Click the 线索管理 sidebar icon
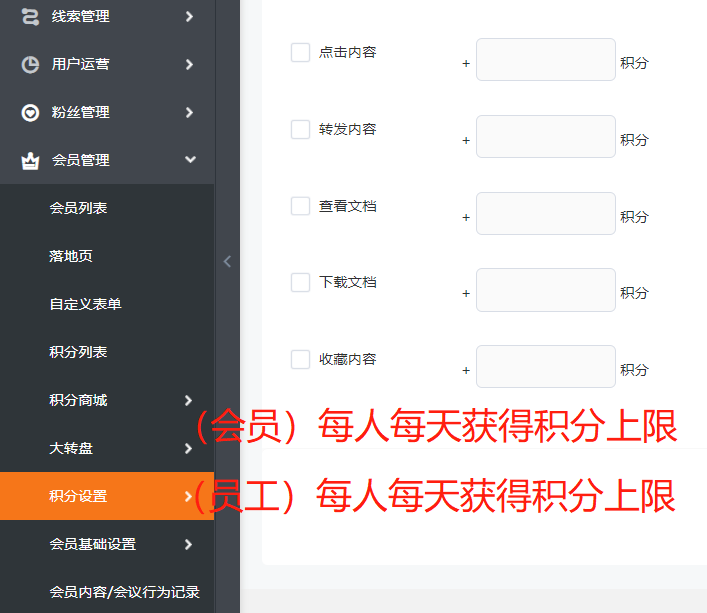Screen dimensions: 707x613 pyautogui.click(x=30, y=16)
